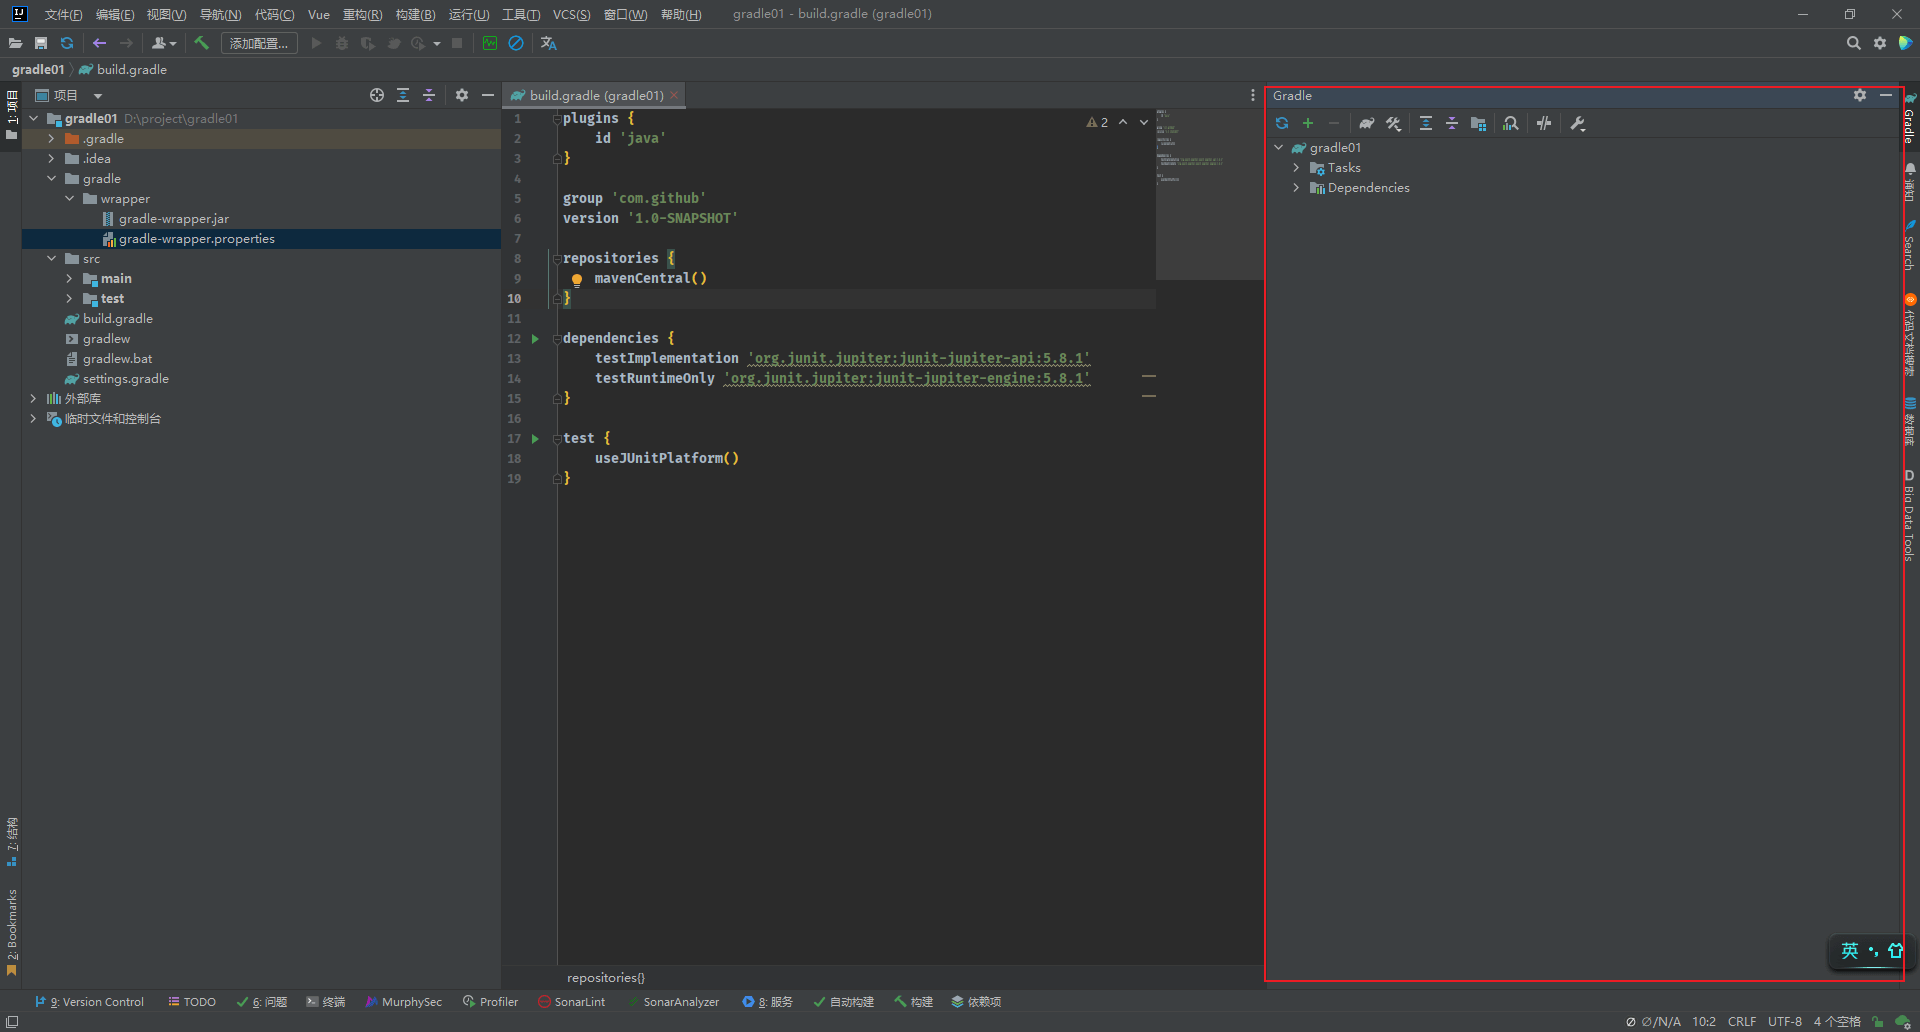This screenshot has height=1032, width=1920.
Task: Open Gradle build tool settings wrench
Action: [1578, 123]
